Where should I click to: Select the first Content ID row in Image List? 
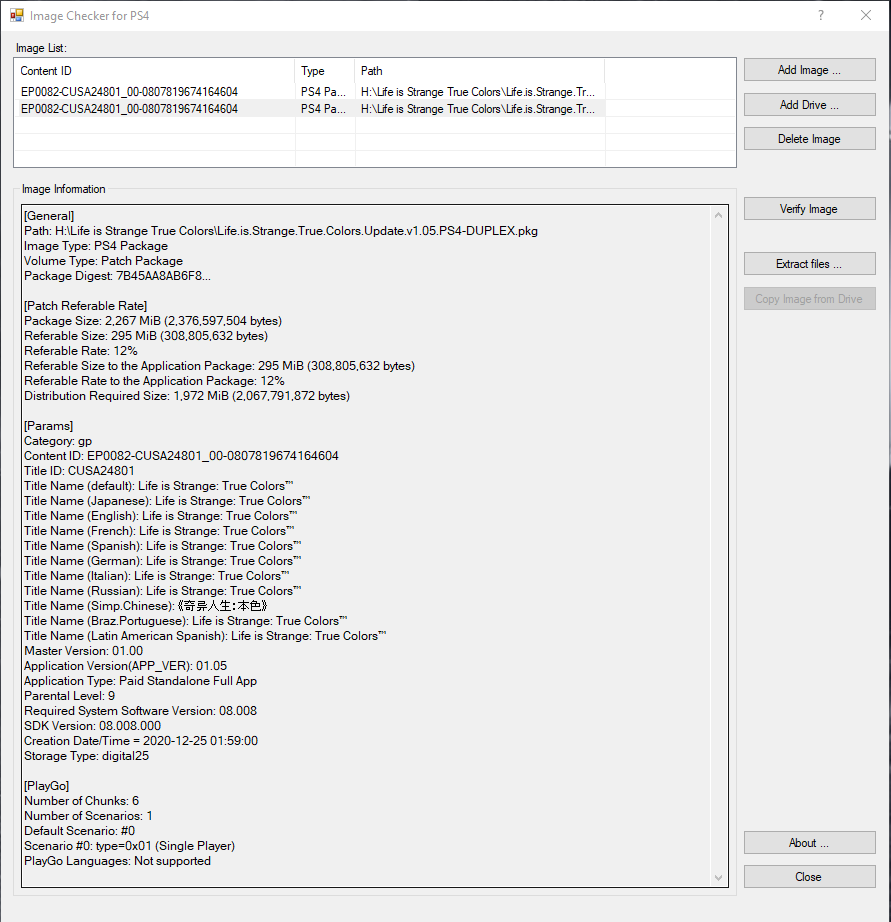point(129,92)
